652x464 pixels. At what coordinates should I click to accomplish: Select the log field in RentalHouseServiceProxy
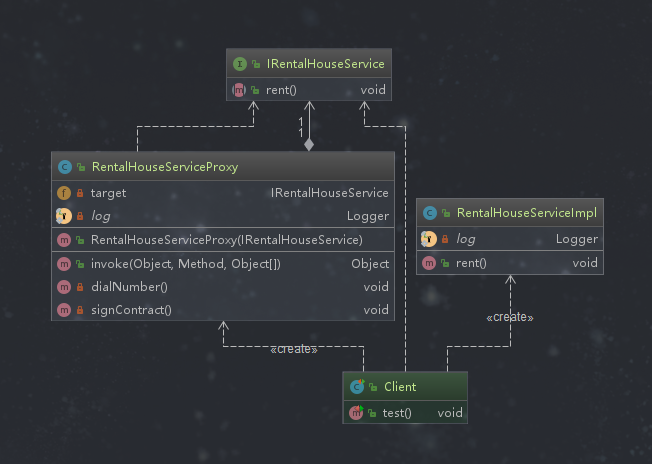click(102, 215)
